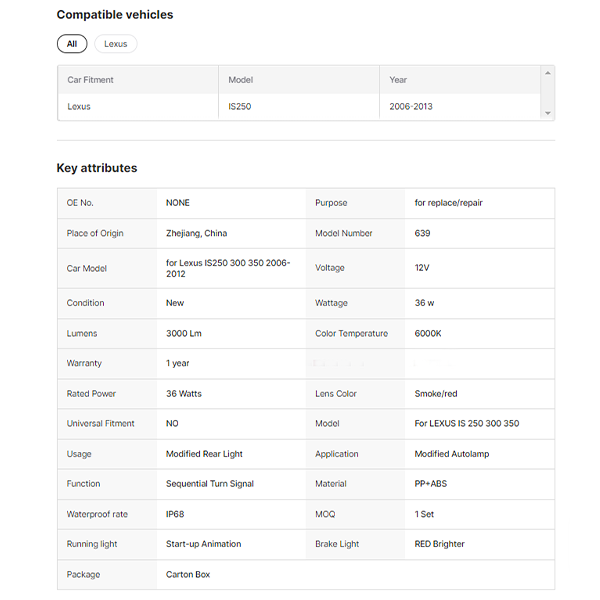Click the Compatible vehicles heading
Screen dimensions: 600x600
coord(114,15)
